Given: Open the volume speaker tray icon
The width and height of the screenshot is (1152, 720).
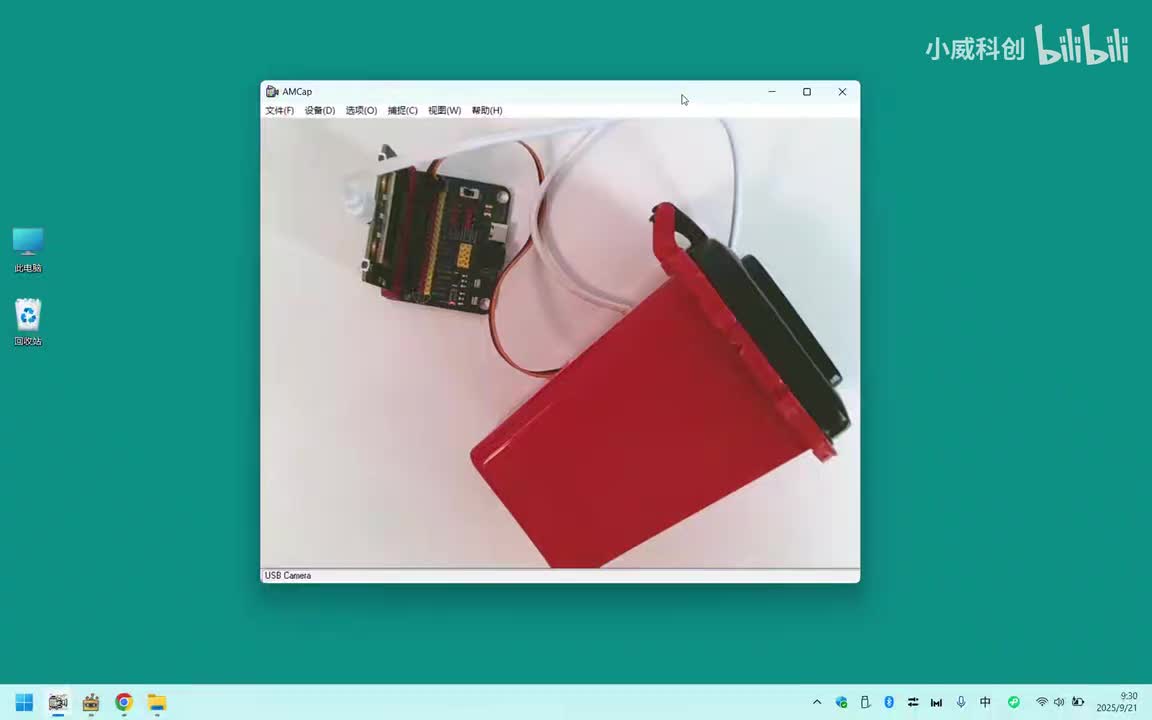Looking at the screenshot, I should (1059, 702).
